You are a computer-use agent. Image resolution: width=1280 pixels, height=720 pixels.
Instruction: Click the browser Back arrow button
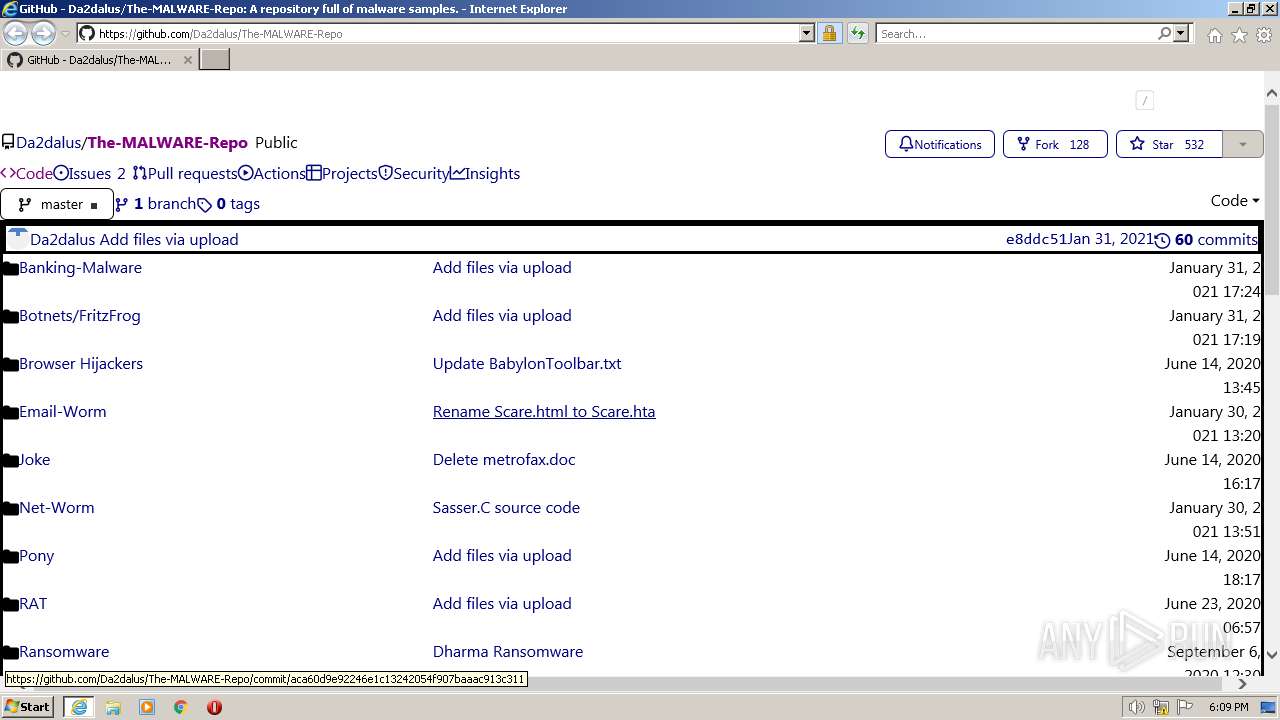(x=15, y=34)
